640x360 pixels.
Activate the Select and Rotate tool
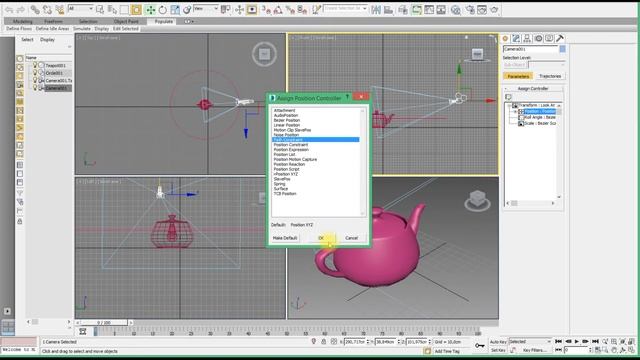[x=162, y=9]
